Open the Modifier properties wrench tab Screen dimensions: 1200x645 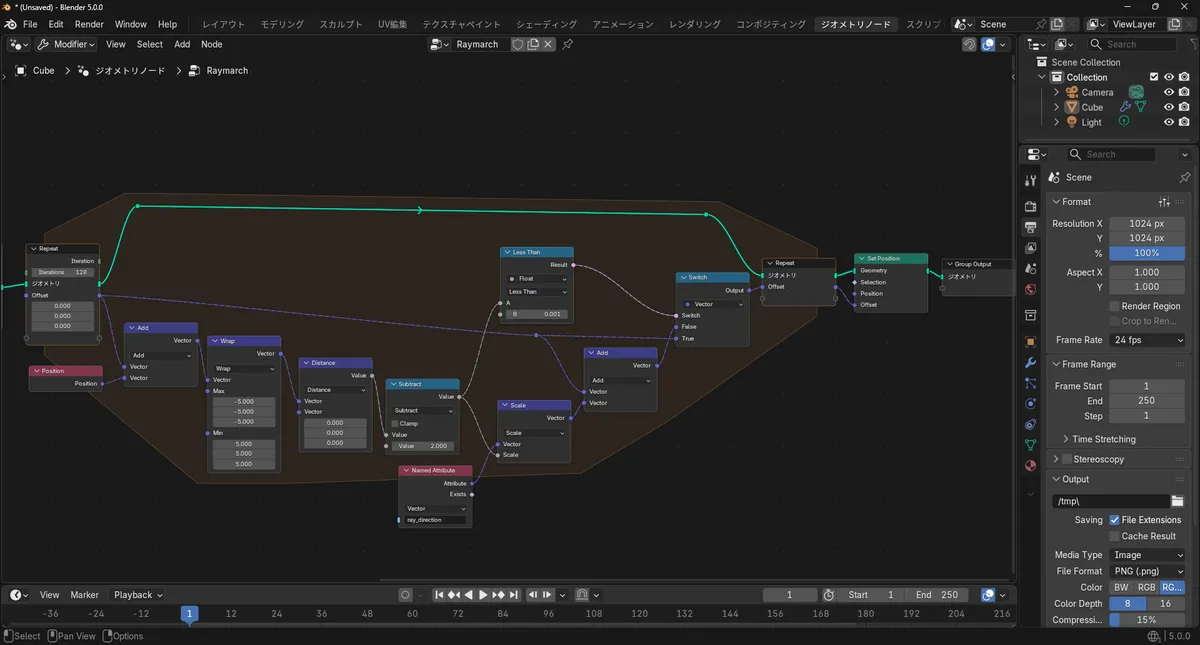point(1031,362)
